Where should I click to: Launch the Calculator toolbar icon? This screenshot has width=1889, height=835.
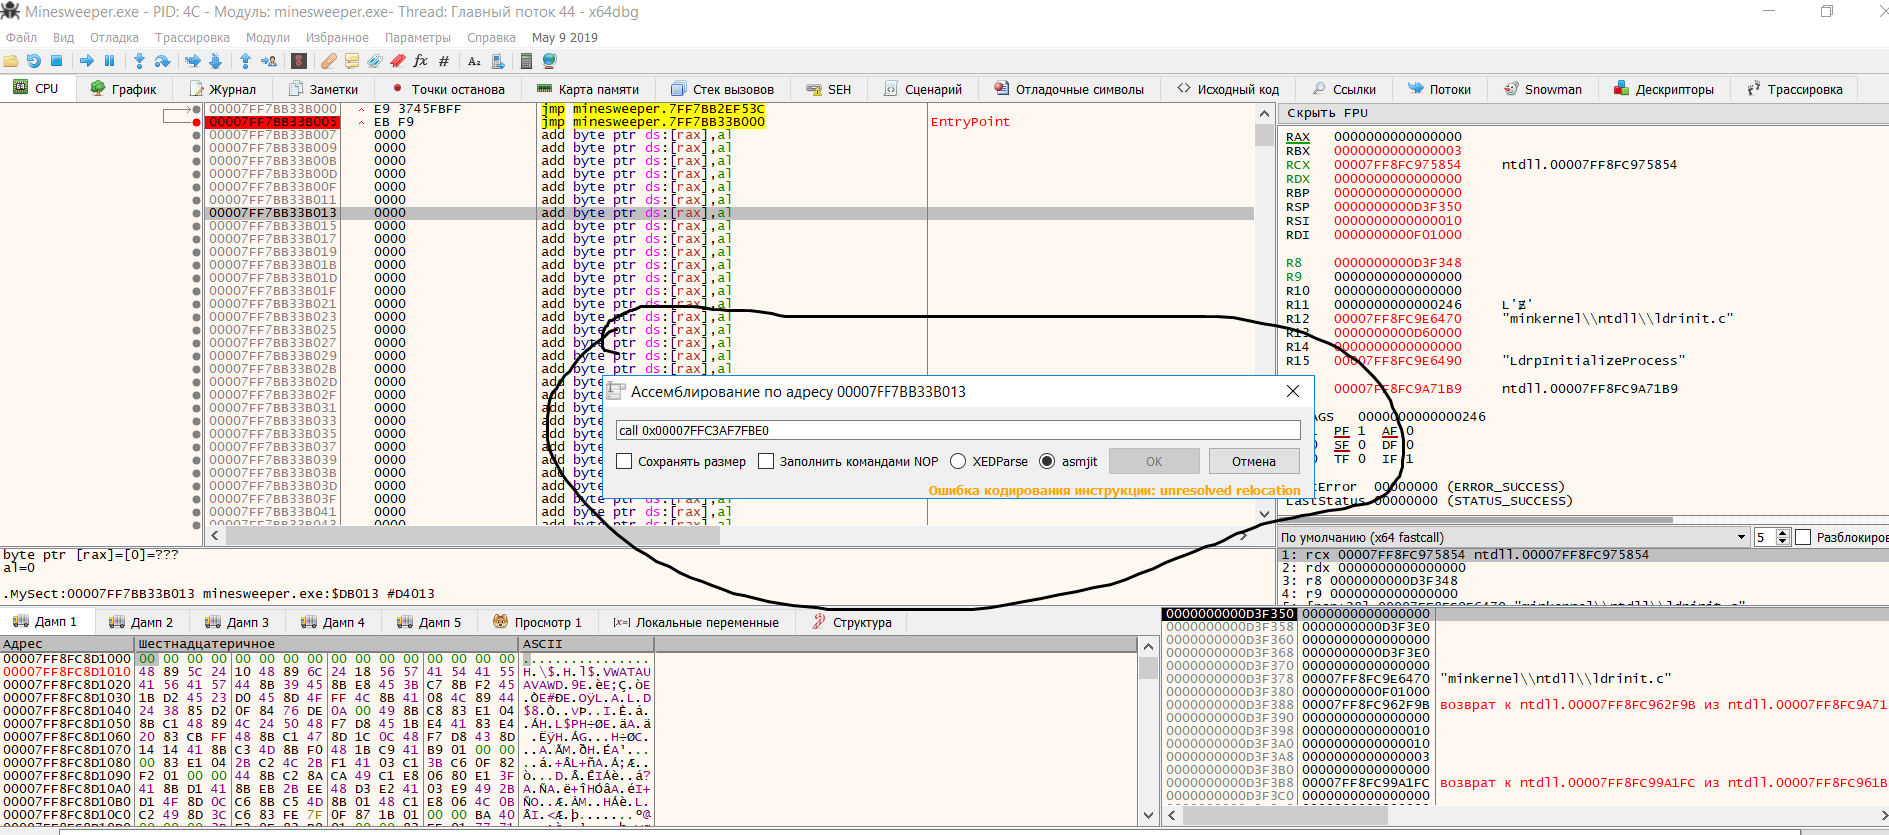tap(526, 61)
